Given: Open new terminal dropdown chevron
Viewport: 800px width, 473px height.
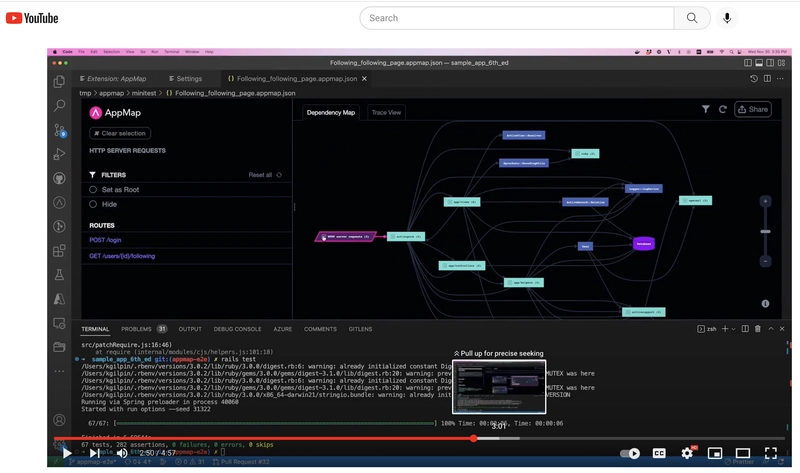Looking at the screenshot, I should click(734, 329).
